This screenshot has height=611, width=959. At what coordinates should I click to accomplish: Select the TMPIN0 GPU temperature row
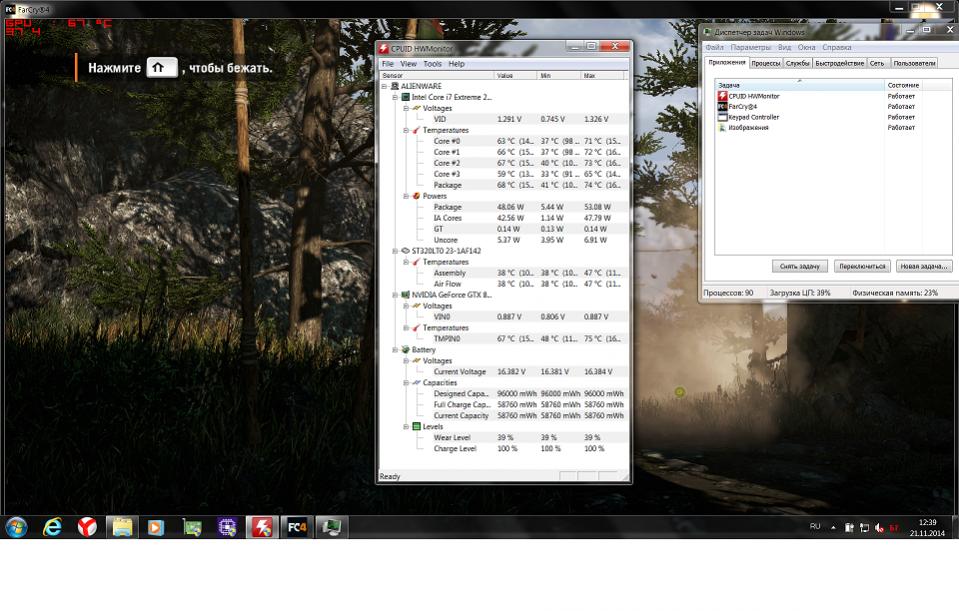pos(504,339)
